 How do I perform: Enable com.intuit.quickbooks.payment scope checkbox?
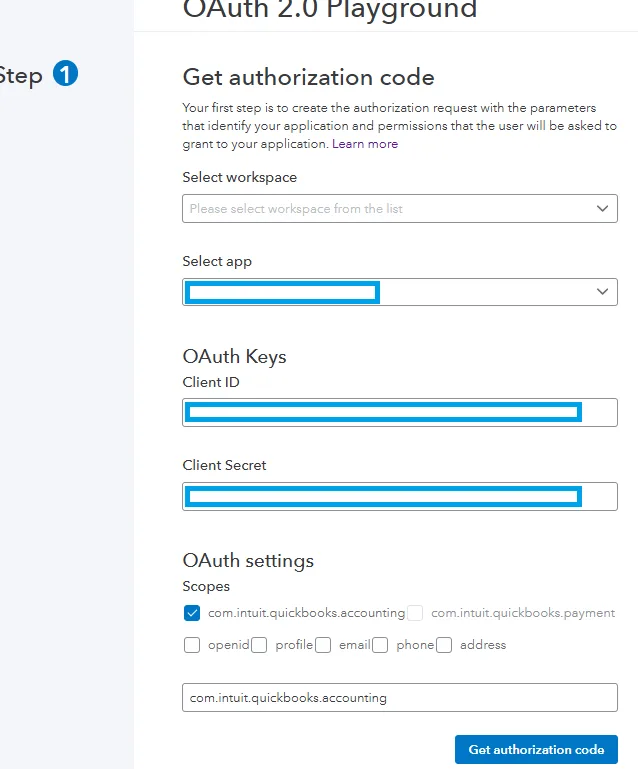point(415,613)
